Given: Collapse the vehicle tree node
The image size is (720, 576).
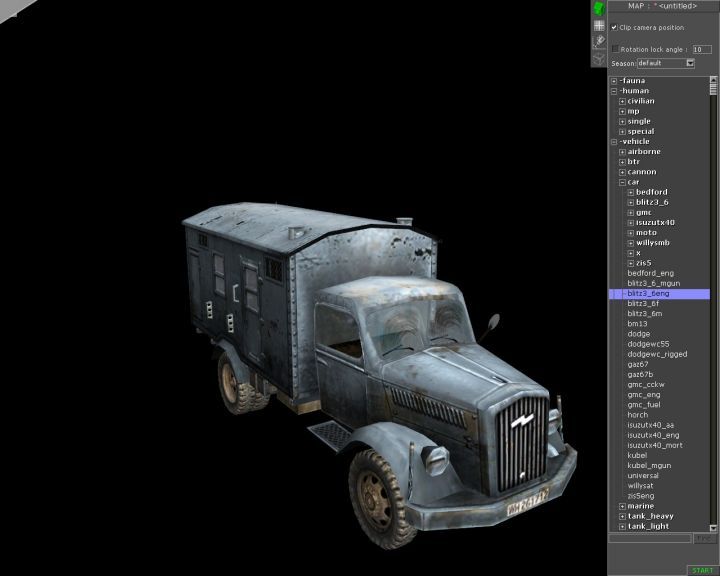Looking at the screenshot, I should [x=614, y=142].
